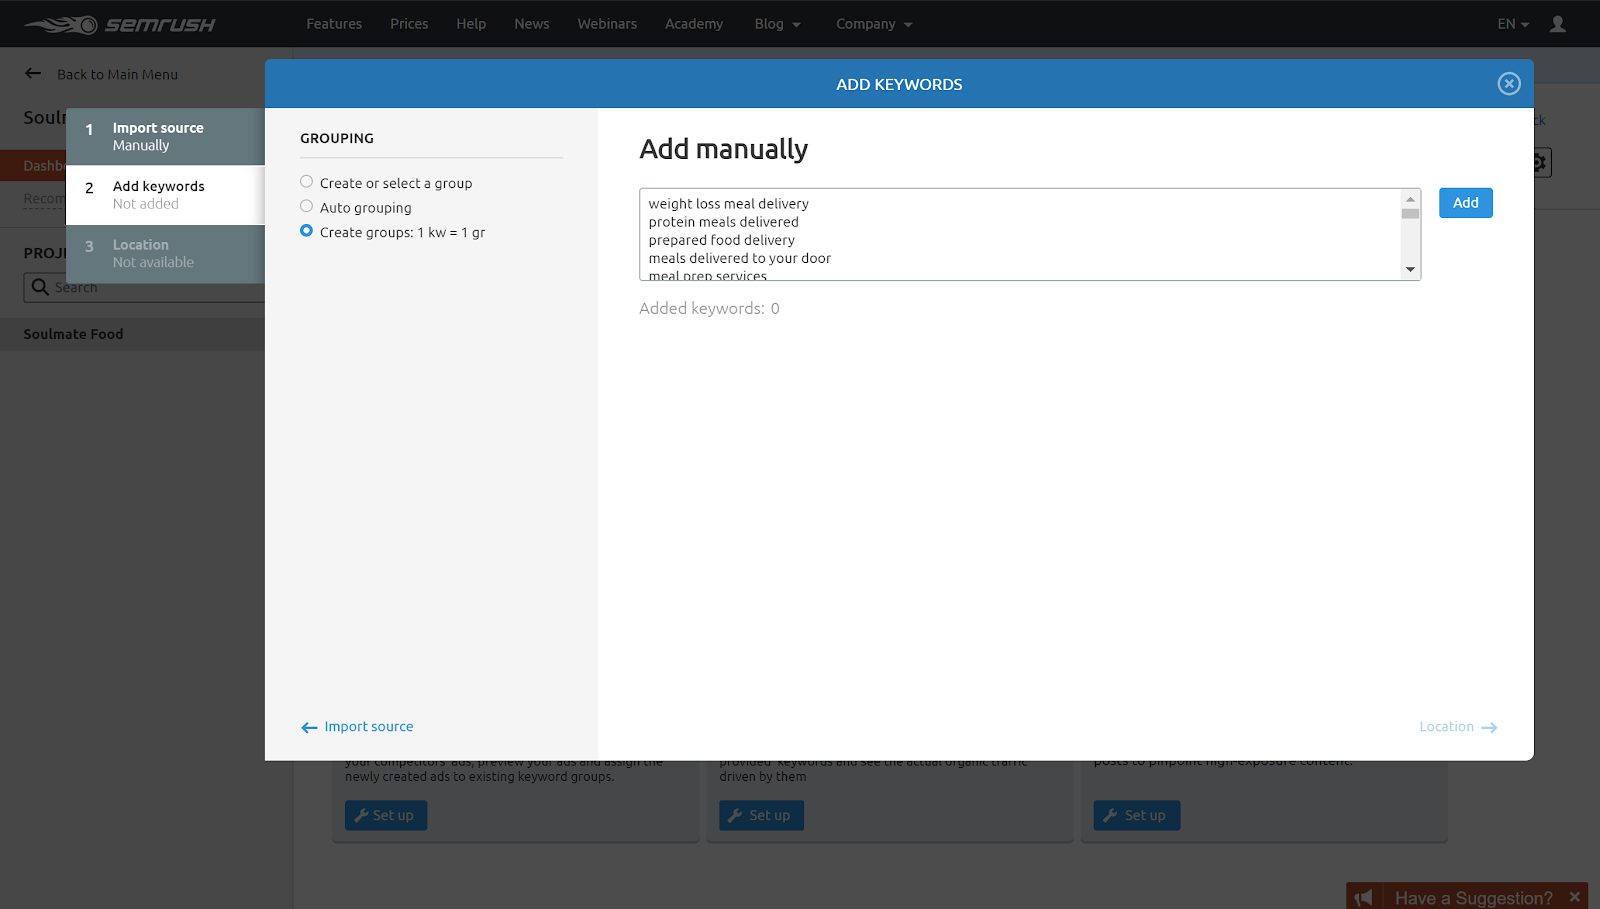1600x909 pixels.
Task: Click Have a Suggestion? button
Action: point(1474,898)
